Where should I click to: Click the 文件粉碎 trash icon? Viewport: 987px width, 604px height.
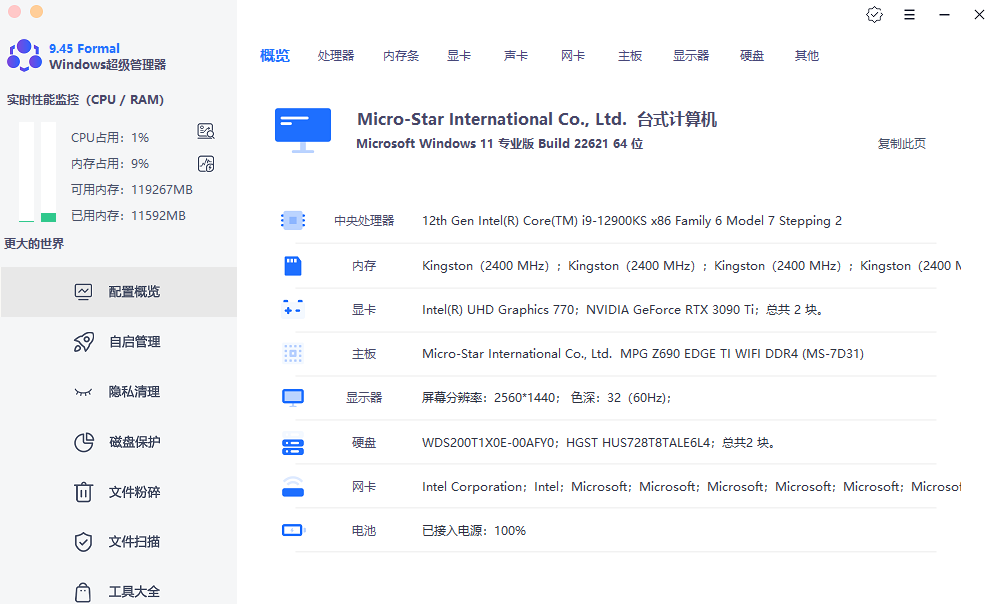pos(84,492)
